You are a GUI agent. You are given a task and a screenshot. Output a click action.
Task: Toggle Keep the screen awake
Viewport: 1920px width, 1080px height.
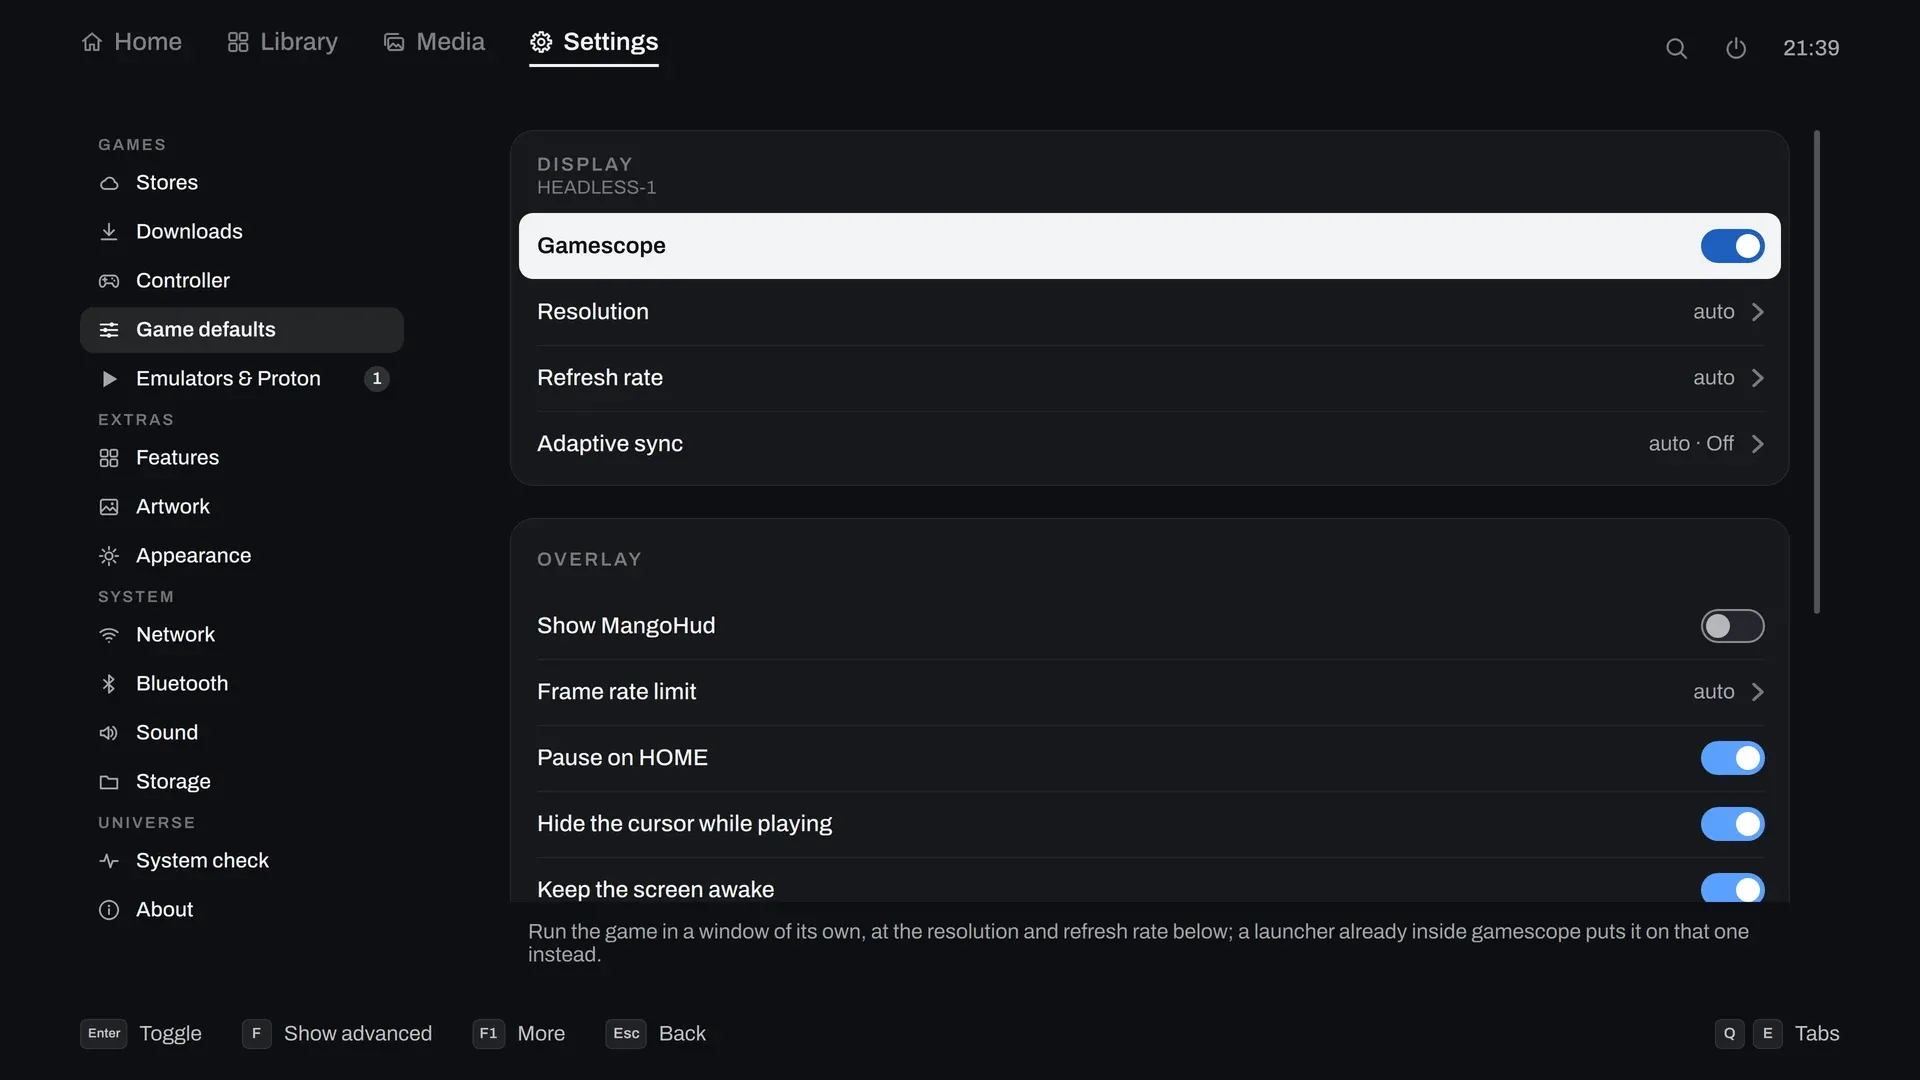tap(1732, 888)
